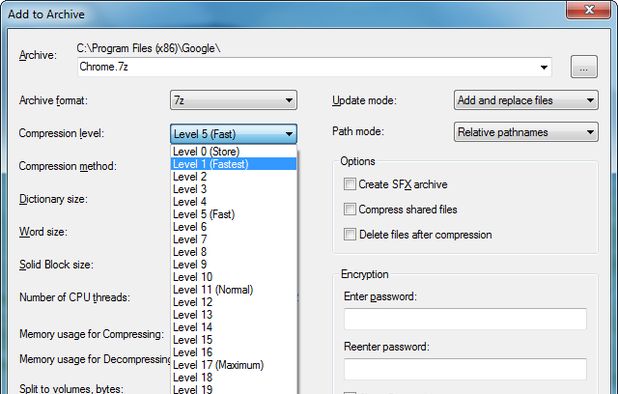Expand the Archive filename history dropdown arrow

click(x=544, y=67)
